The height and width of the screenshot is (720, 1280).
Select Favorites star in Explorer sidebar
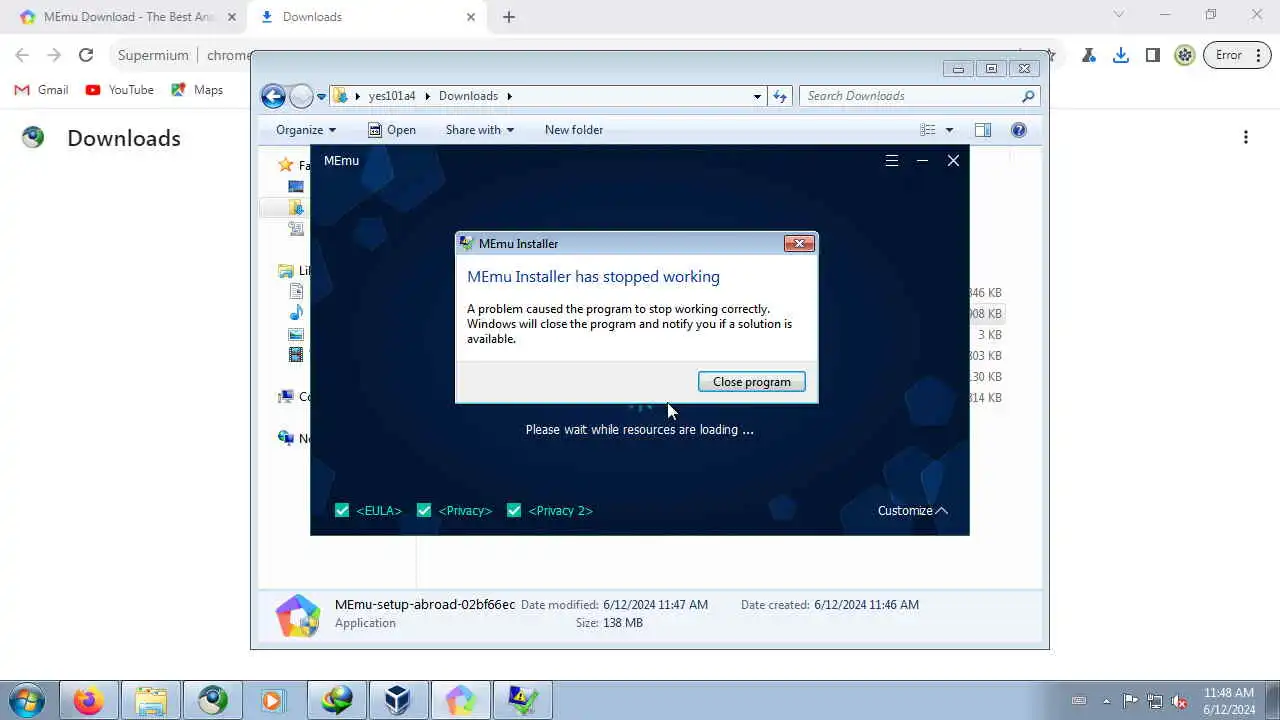[286, 165]
